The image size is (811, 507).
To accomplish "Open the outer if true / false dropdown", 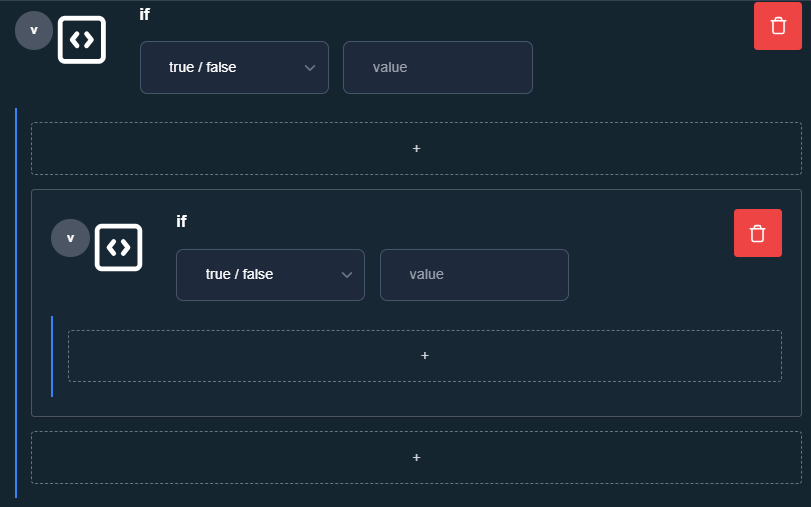I will tap(234, 67).
